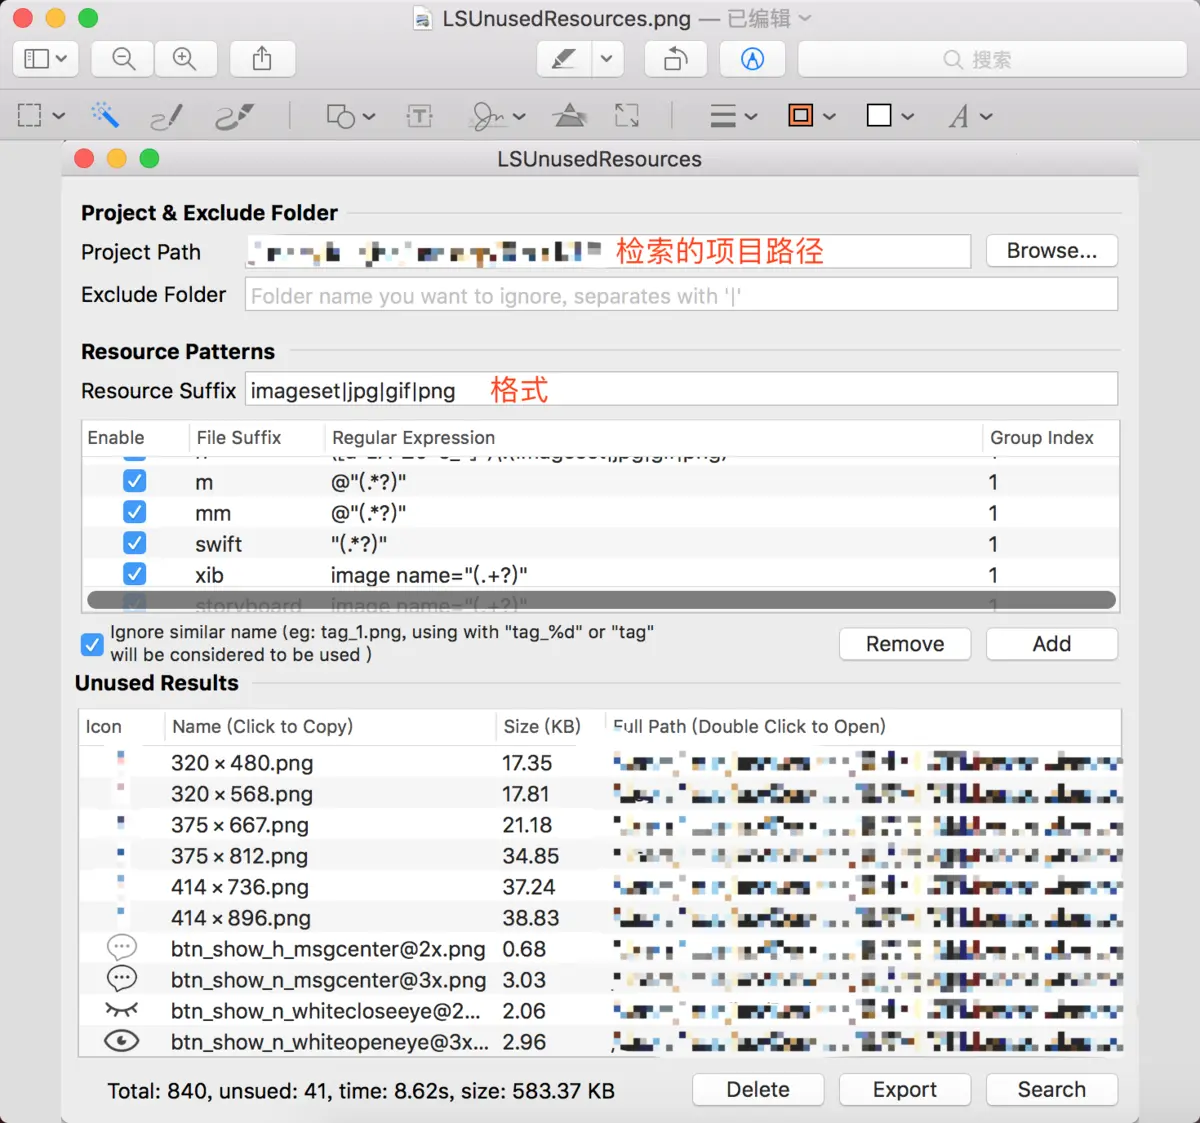Open the line style menu

click(723, 116)
